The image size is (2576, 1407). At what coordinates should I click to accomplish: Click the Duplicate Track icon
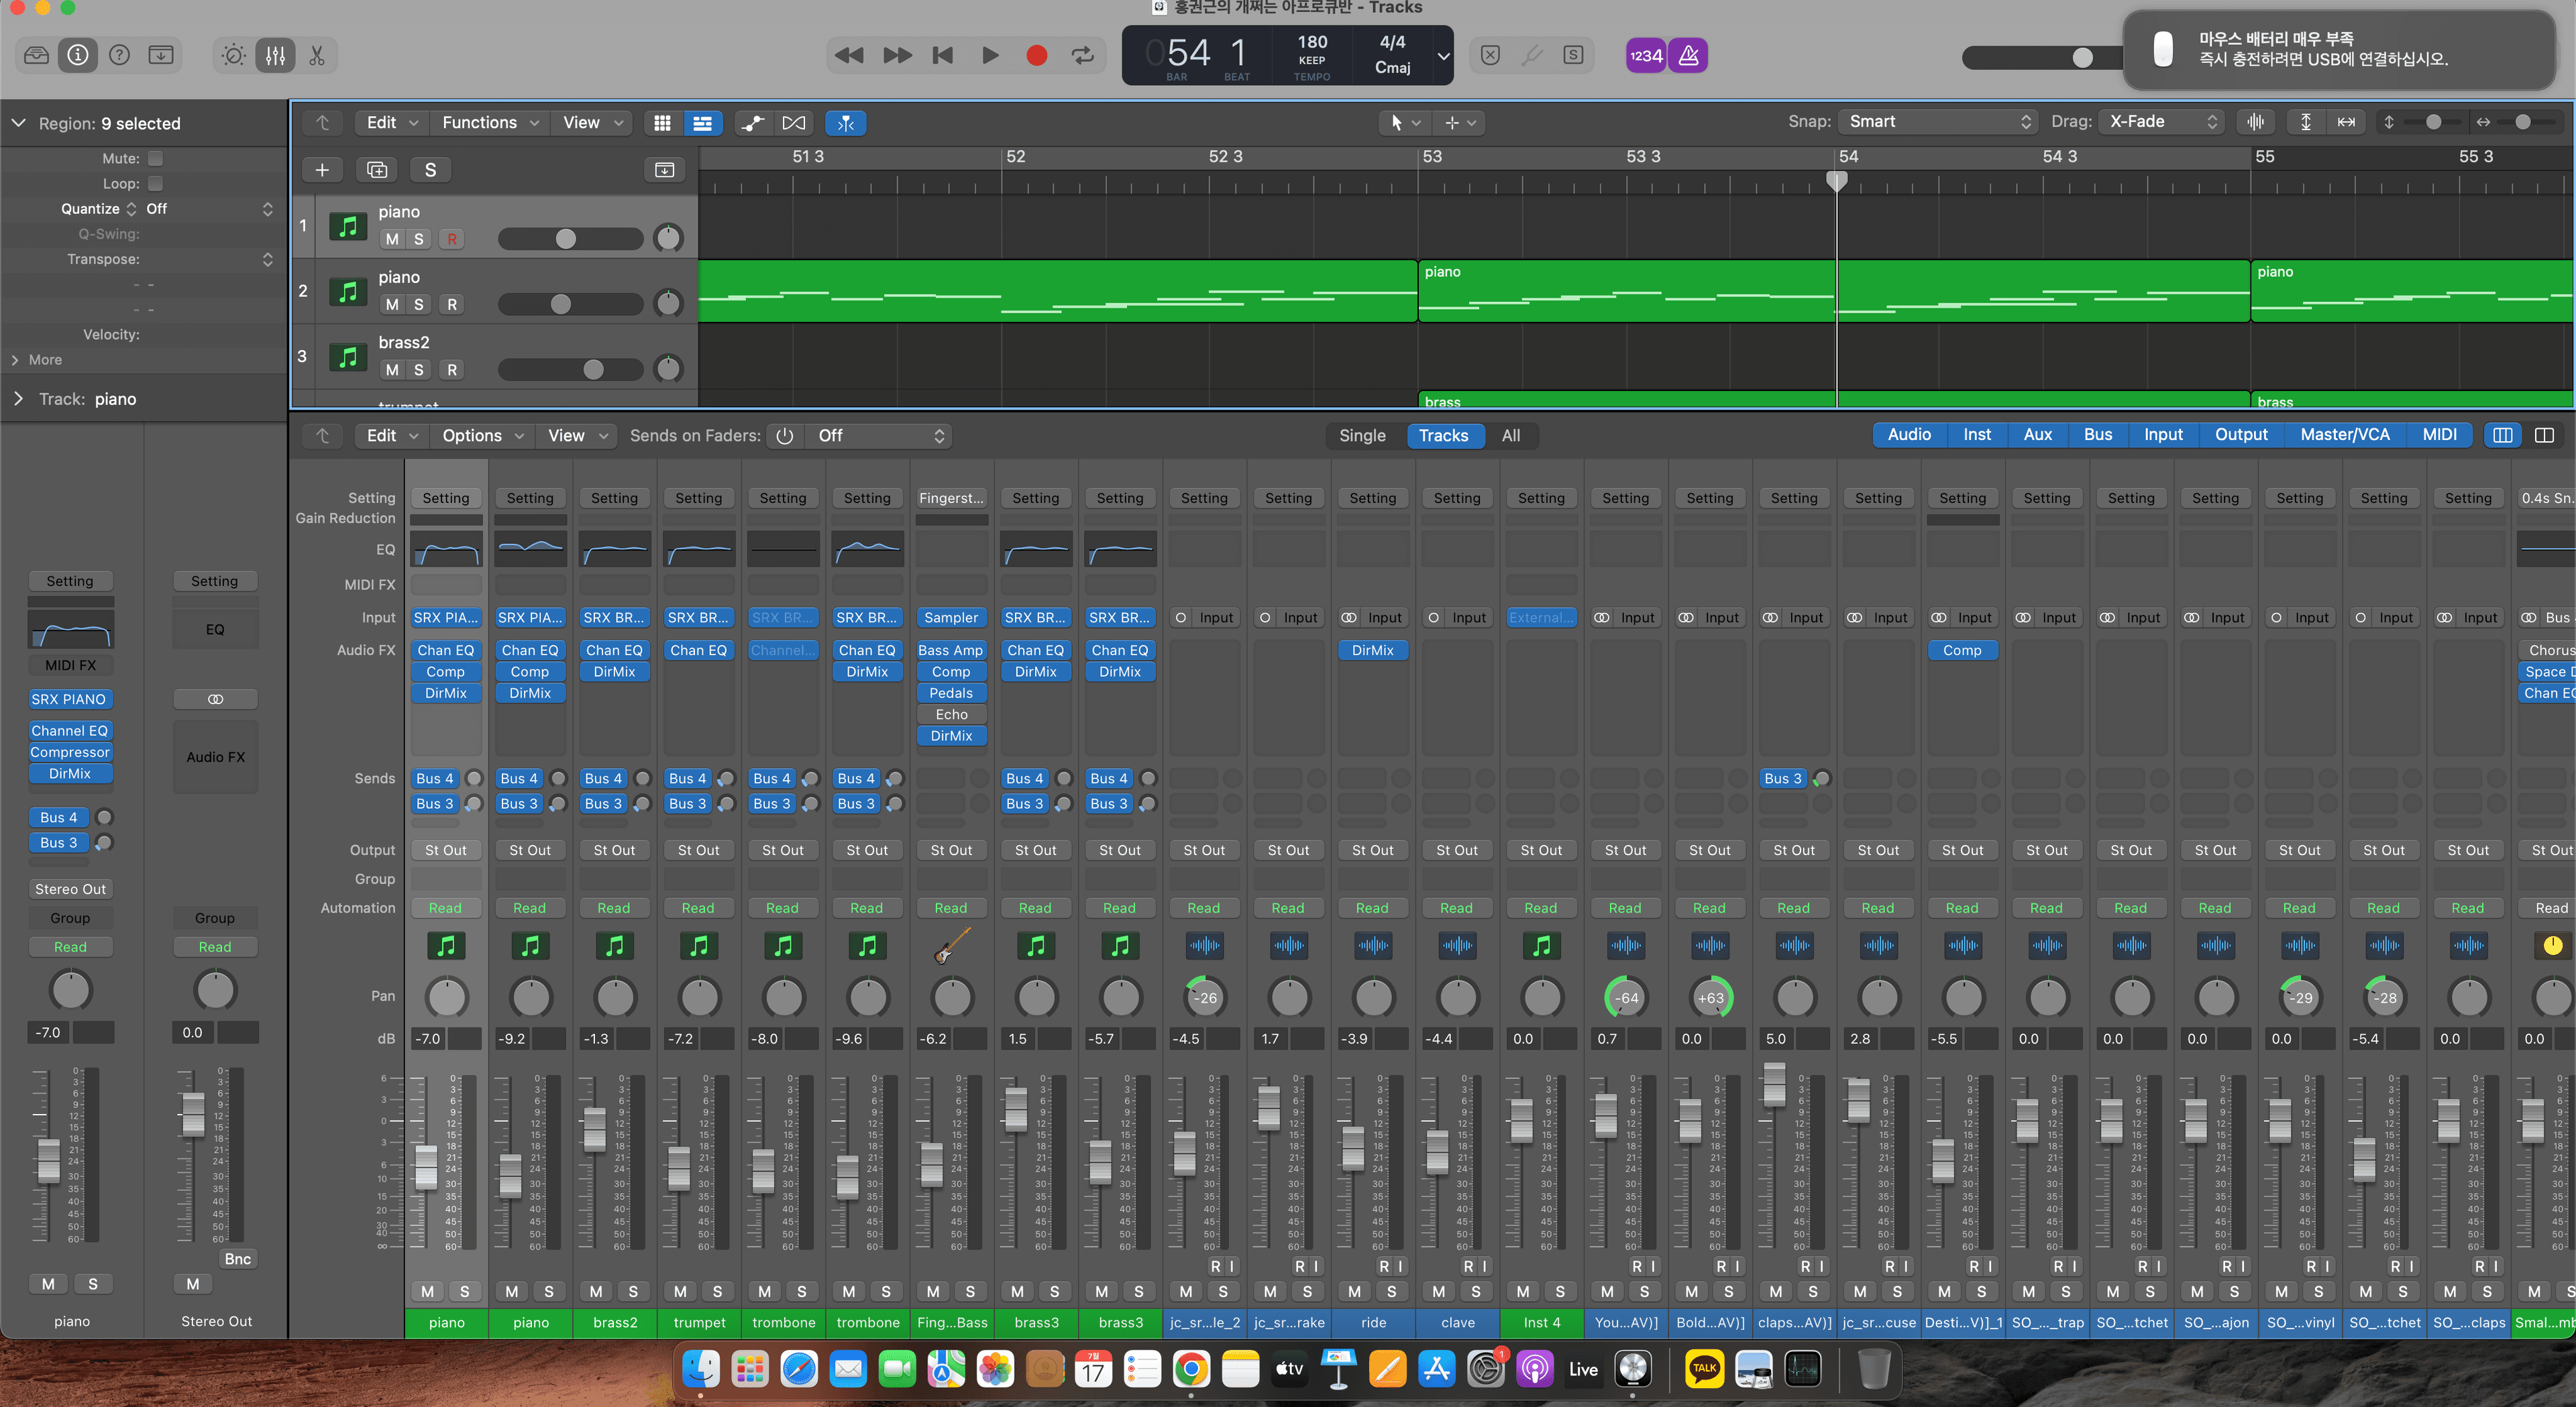point(377,170)
